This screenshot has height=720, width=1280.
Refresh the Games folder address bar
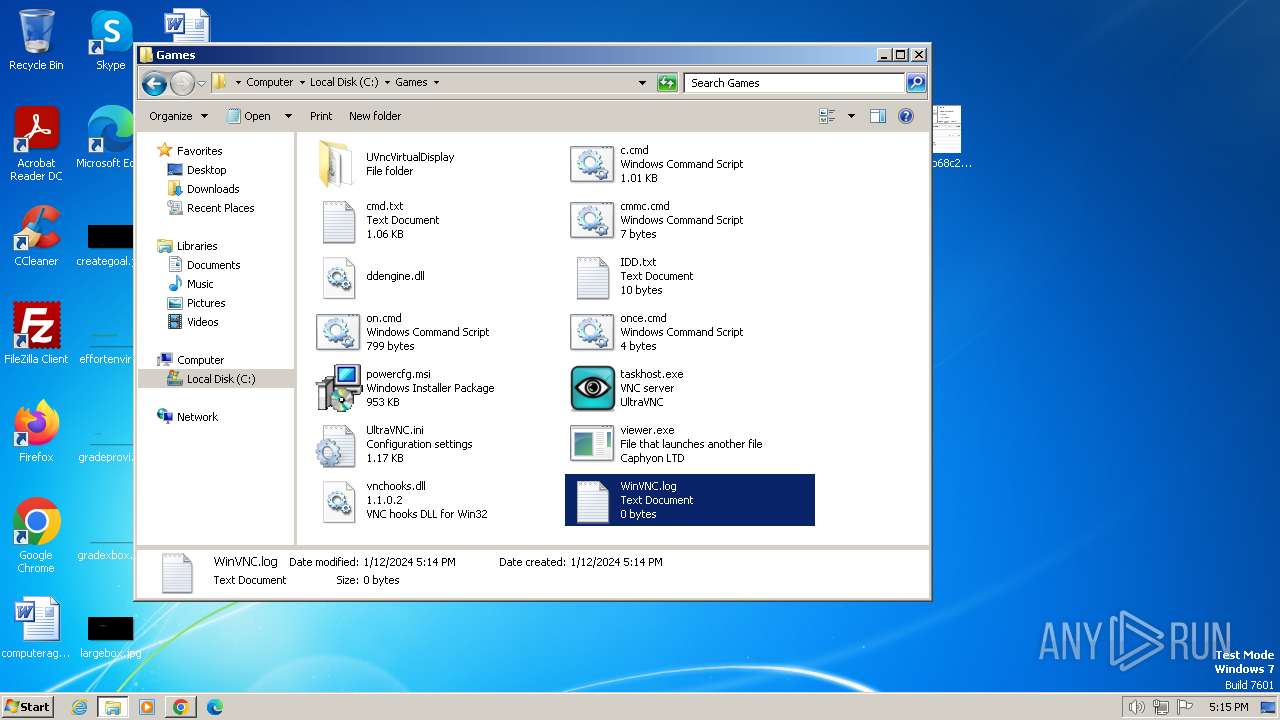pyautogui.click(x=667, y=83)
